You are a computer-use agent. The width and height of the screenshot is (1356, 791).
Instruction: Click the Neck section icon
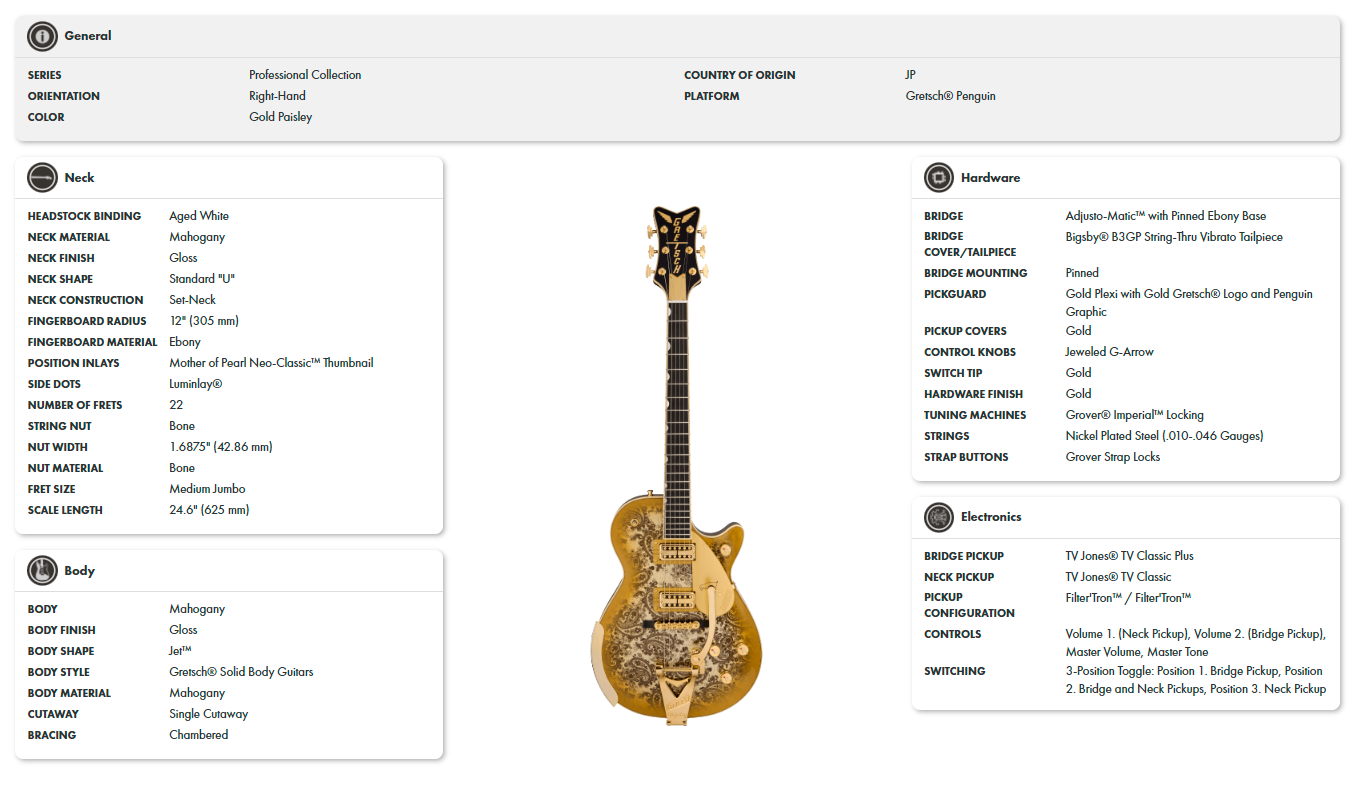(x=42, y=178)
